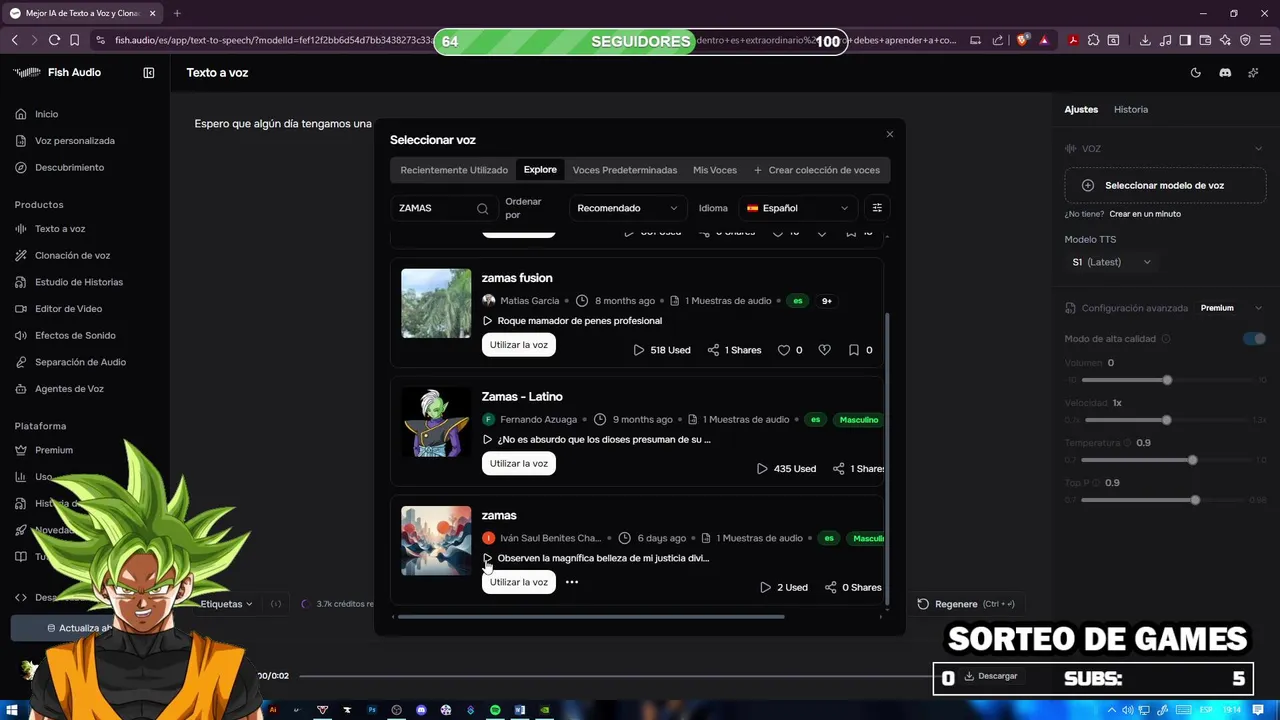
Task: Select the Explore tab
Action: pyautogui.click(x=540, y=170)
